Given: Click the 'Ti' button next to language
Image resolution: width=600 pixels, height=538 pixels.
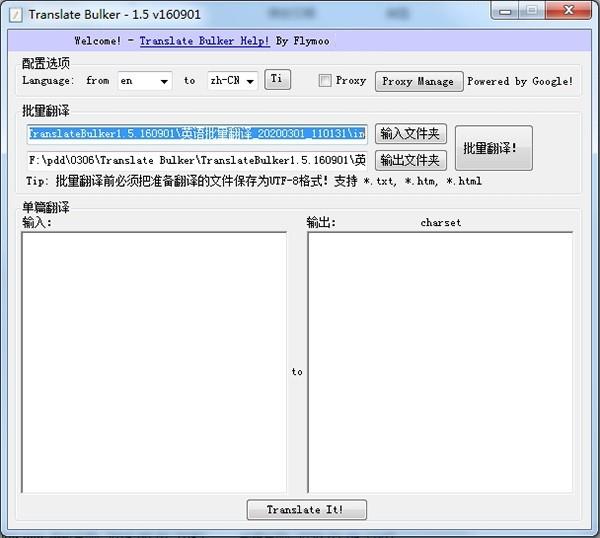Looking at the screenshot, I should 277,80.
